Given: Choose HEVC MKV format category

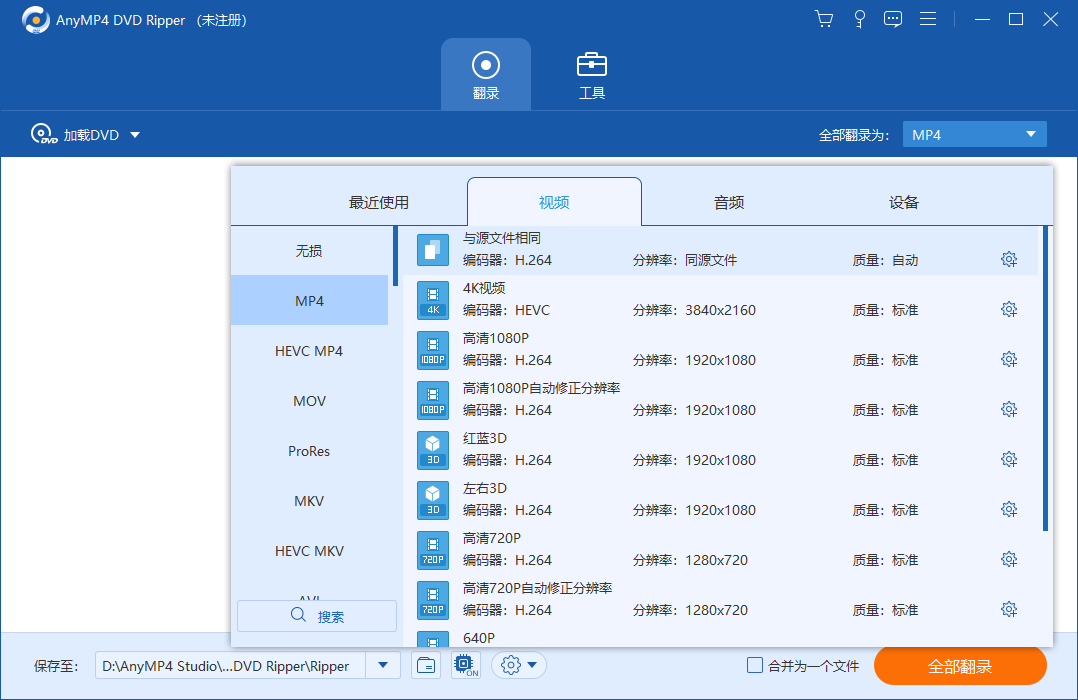Looking at the screenshot, I should pyautogui.click(x=309, y=551).
